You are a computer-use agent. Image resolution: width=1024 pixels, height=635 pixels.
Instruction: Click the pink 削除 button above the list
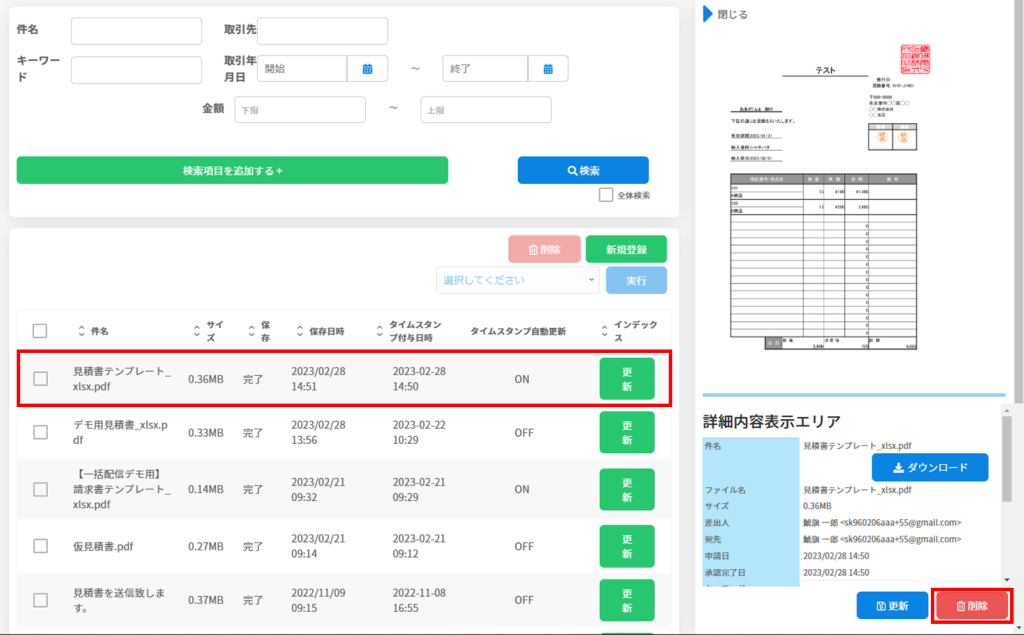click(545, 249)
